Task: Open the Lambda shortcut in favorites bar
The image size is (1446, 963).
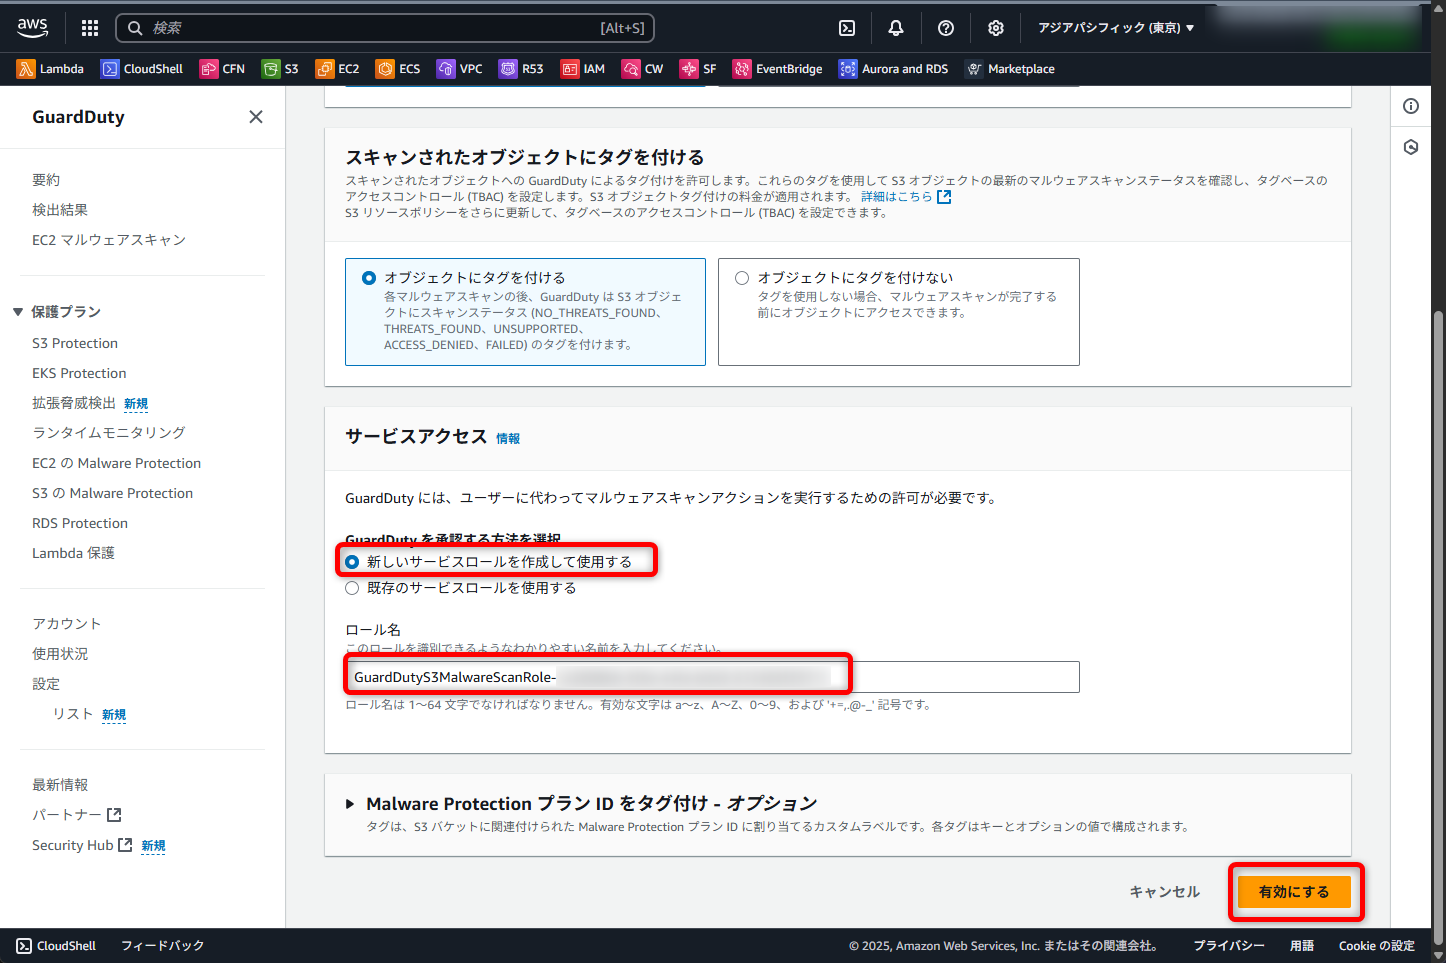Action: coord(50,69)
